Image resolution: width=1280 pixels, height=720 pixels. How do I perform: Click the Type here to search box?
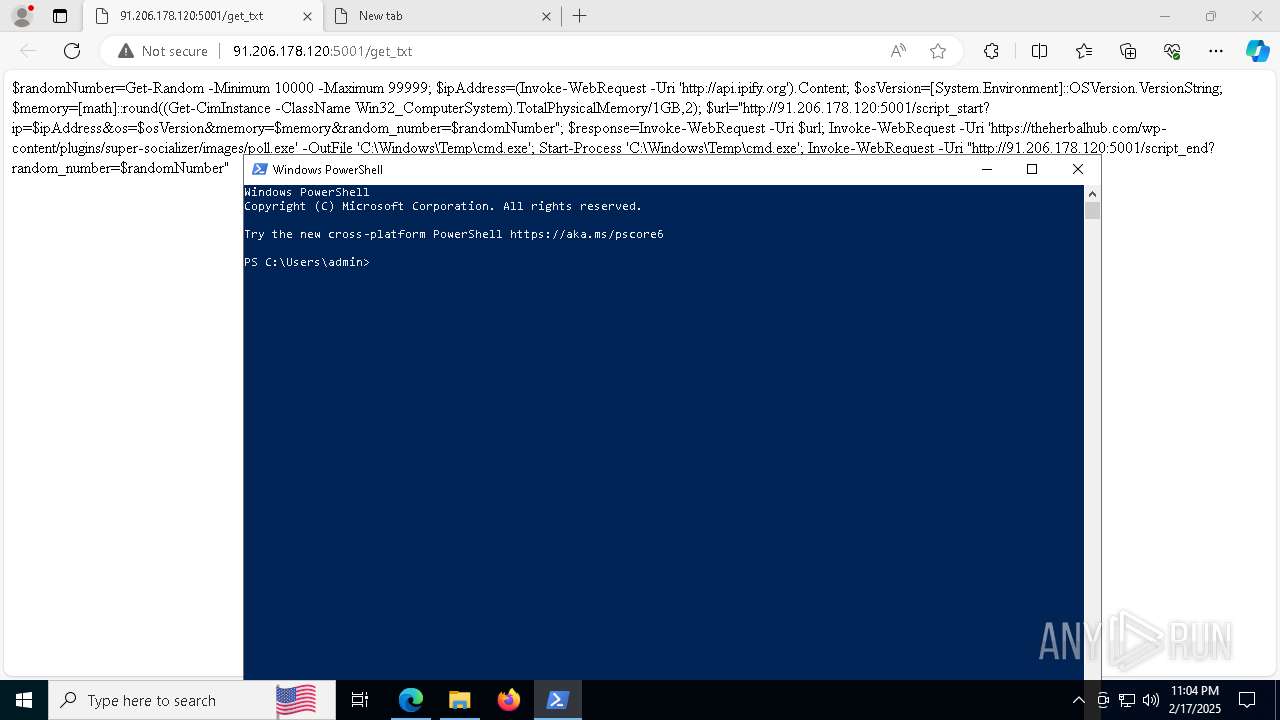tap(192, 700)
